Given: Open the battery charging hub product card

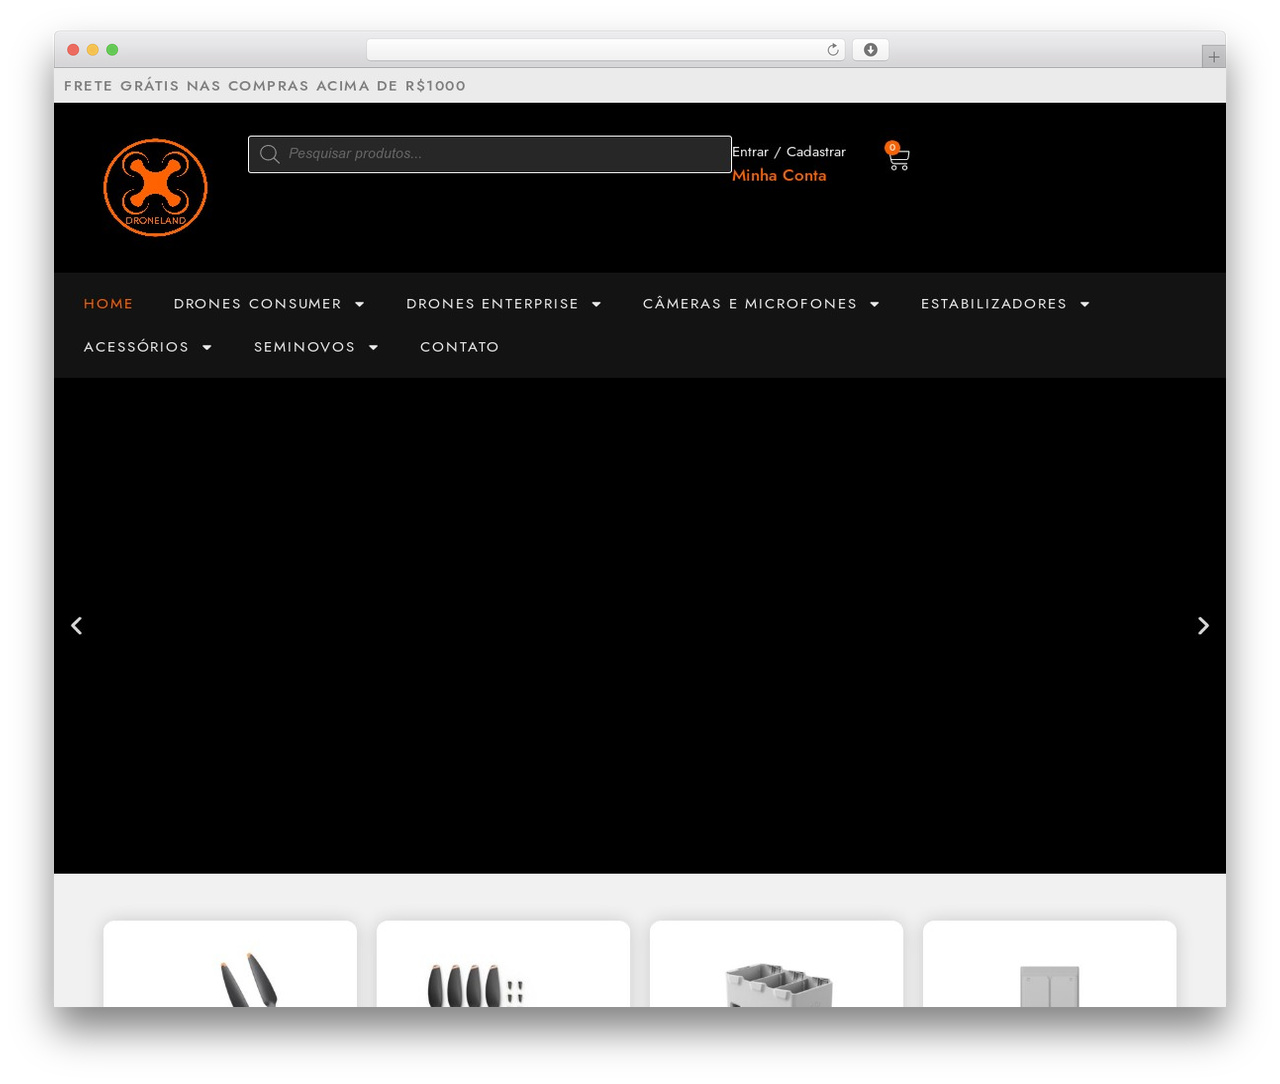Looking at the screenshot, I should coord(776,964).
